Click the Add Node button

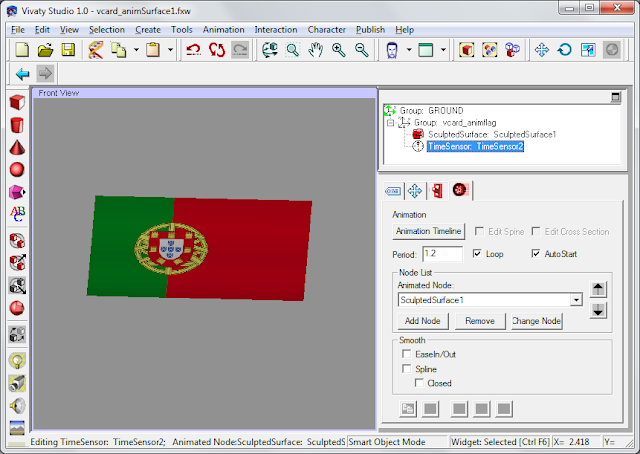[422, 321]
